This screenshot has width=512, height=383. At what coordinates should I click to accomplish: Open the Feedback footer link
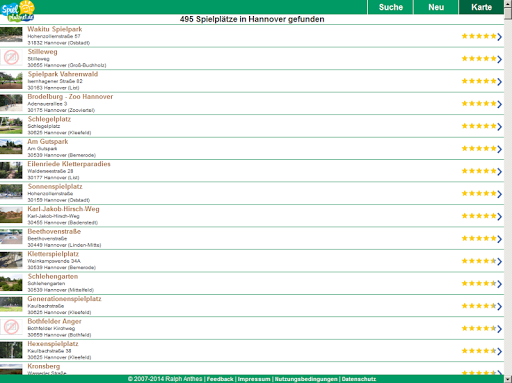pos(220,379)
